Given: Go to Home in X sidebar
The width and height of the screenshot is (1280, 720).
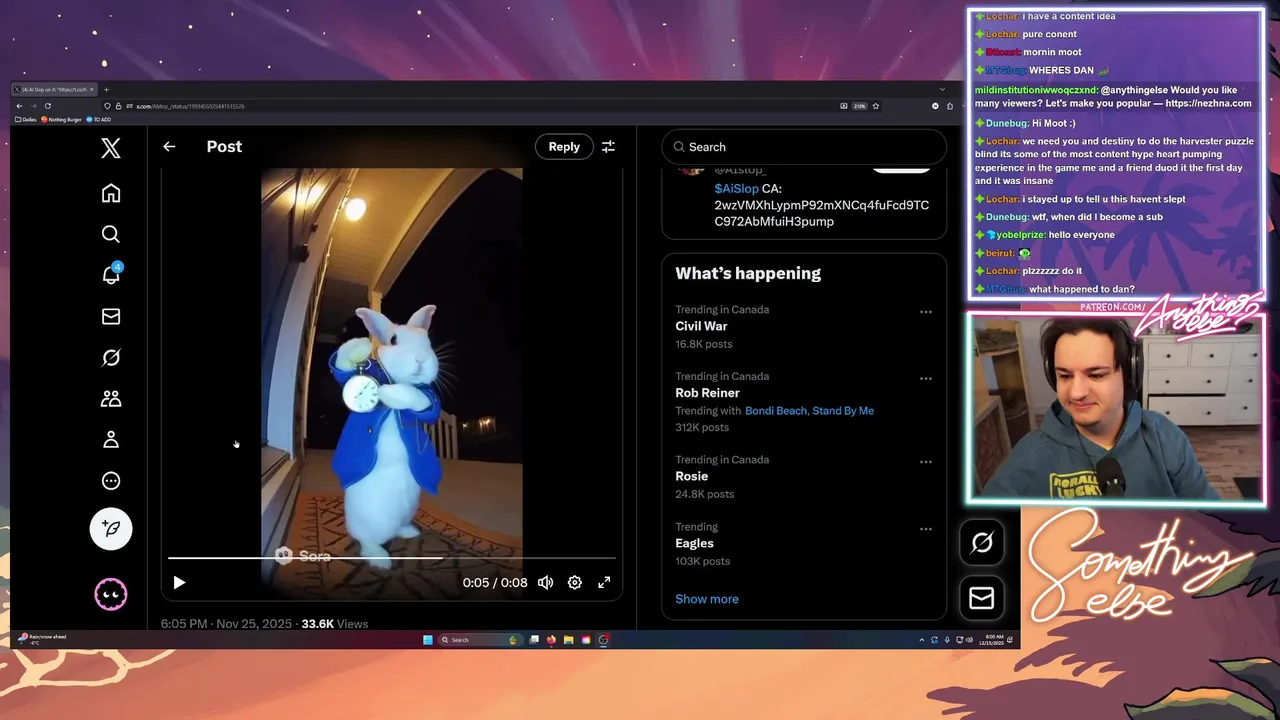Looking at the screenshot, I should 111,193.
